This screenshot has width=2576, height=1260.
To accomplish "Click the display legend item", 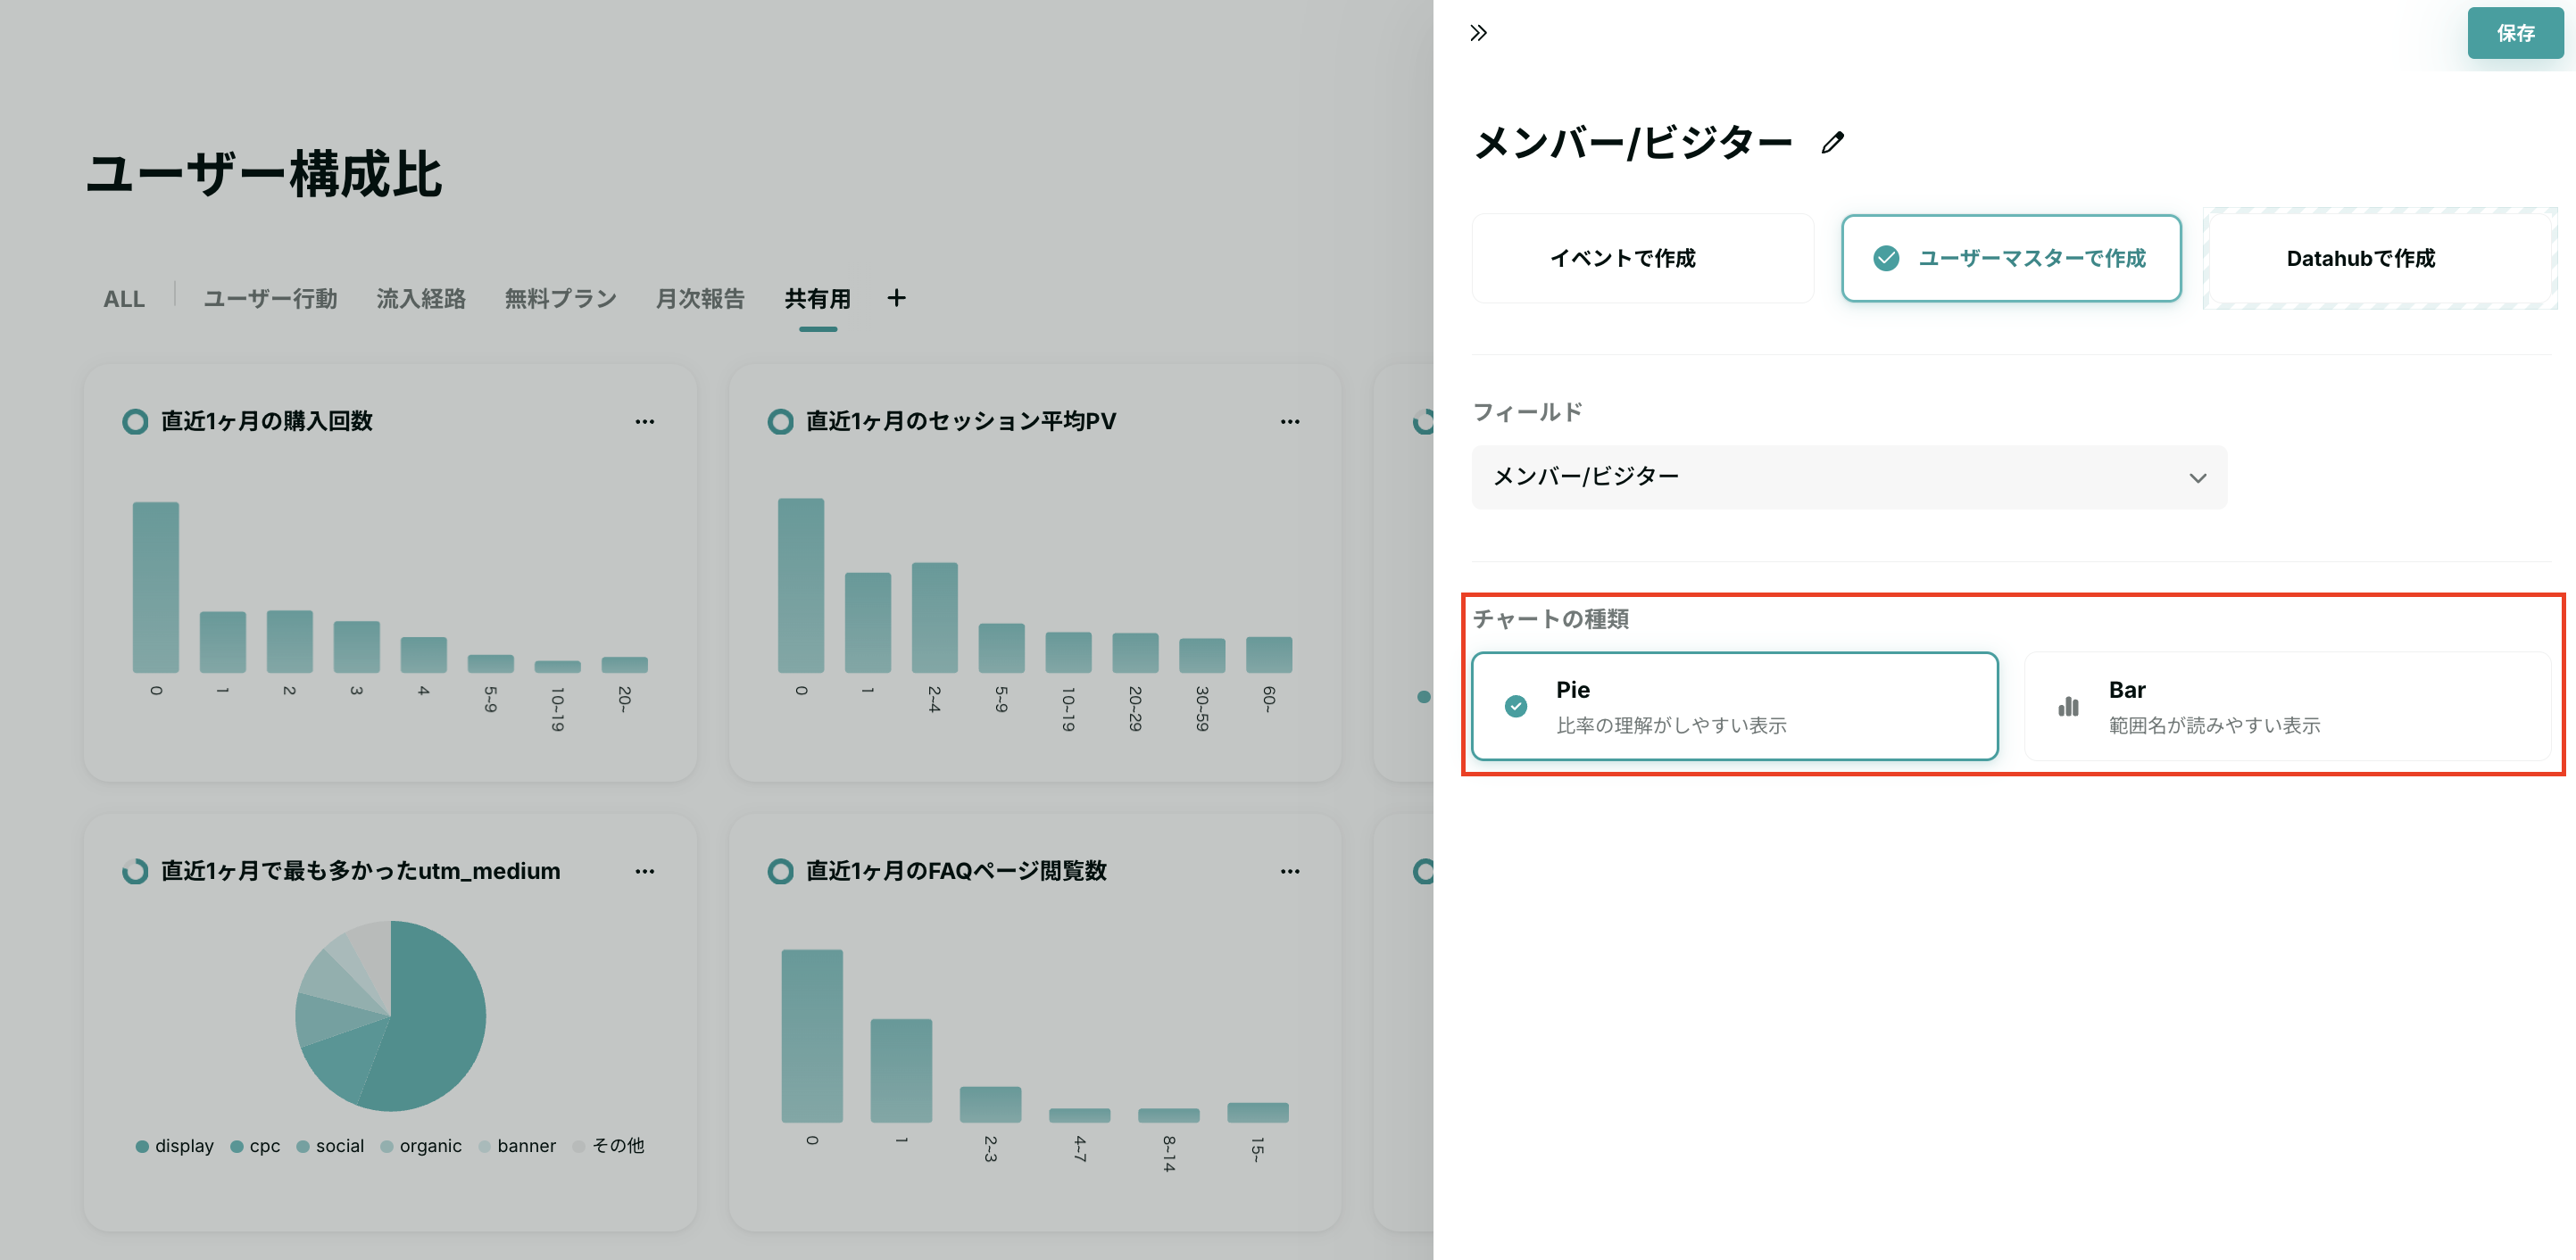I will point(174,1146).
